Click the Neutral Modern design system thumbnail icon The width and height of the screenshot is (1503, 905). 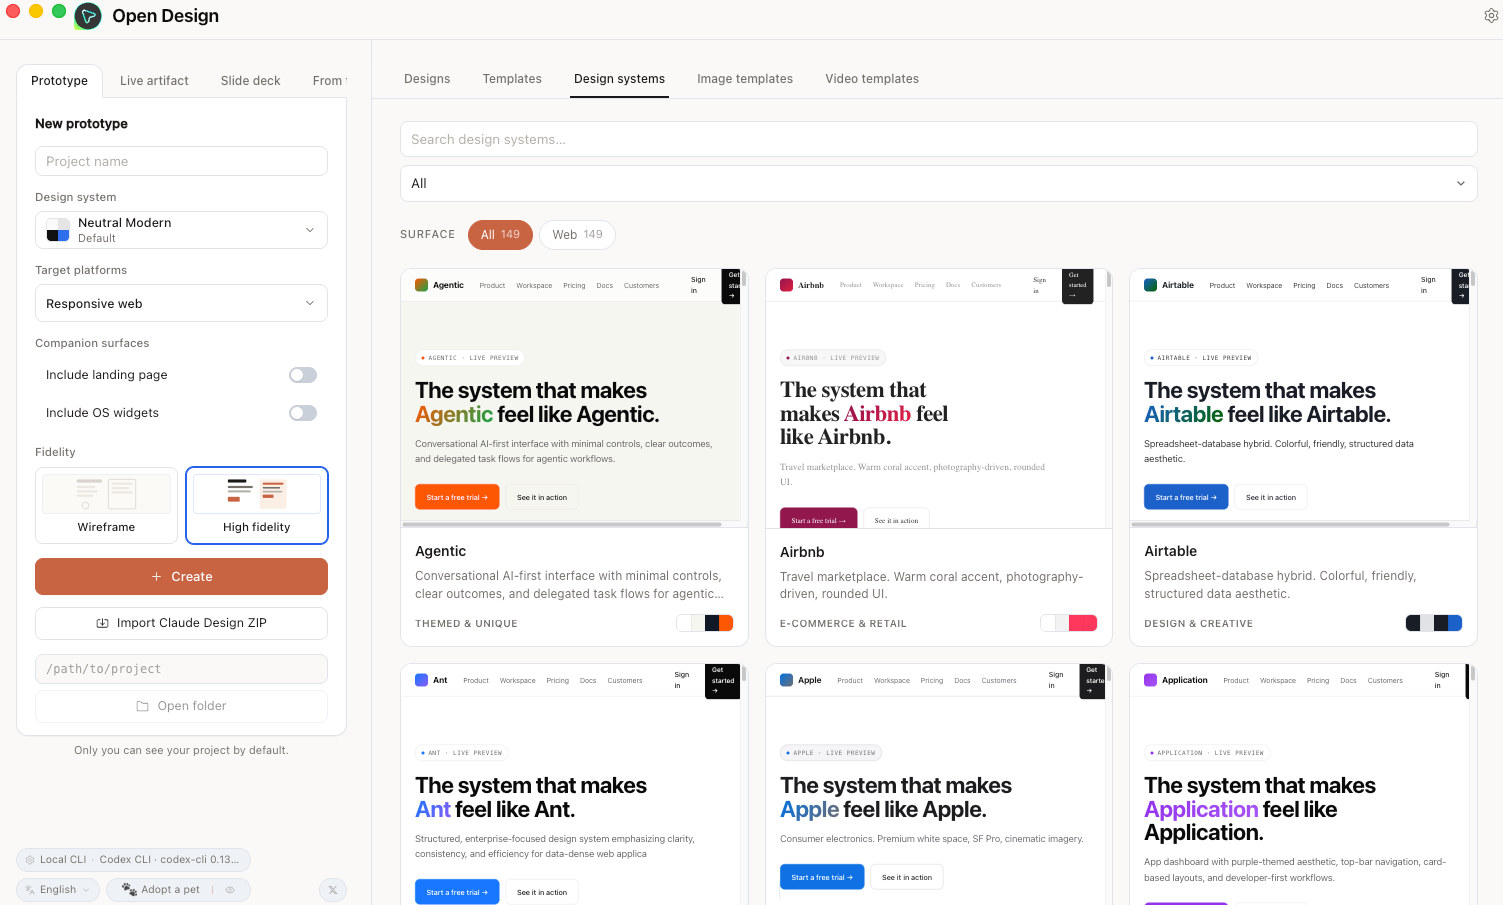tap(58, 230)
